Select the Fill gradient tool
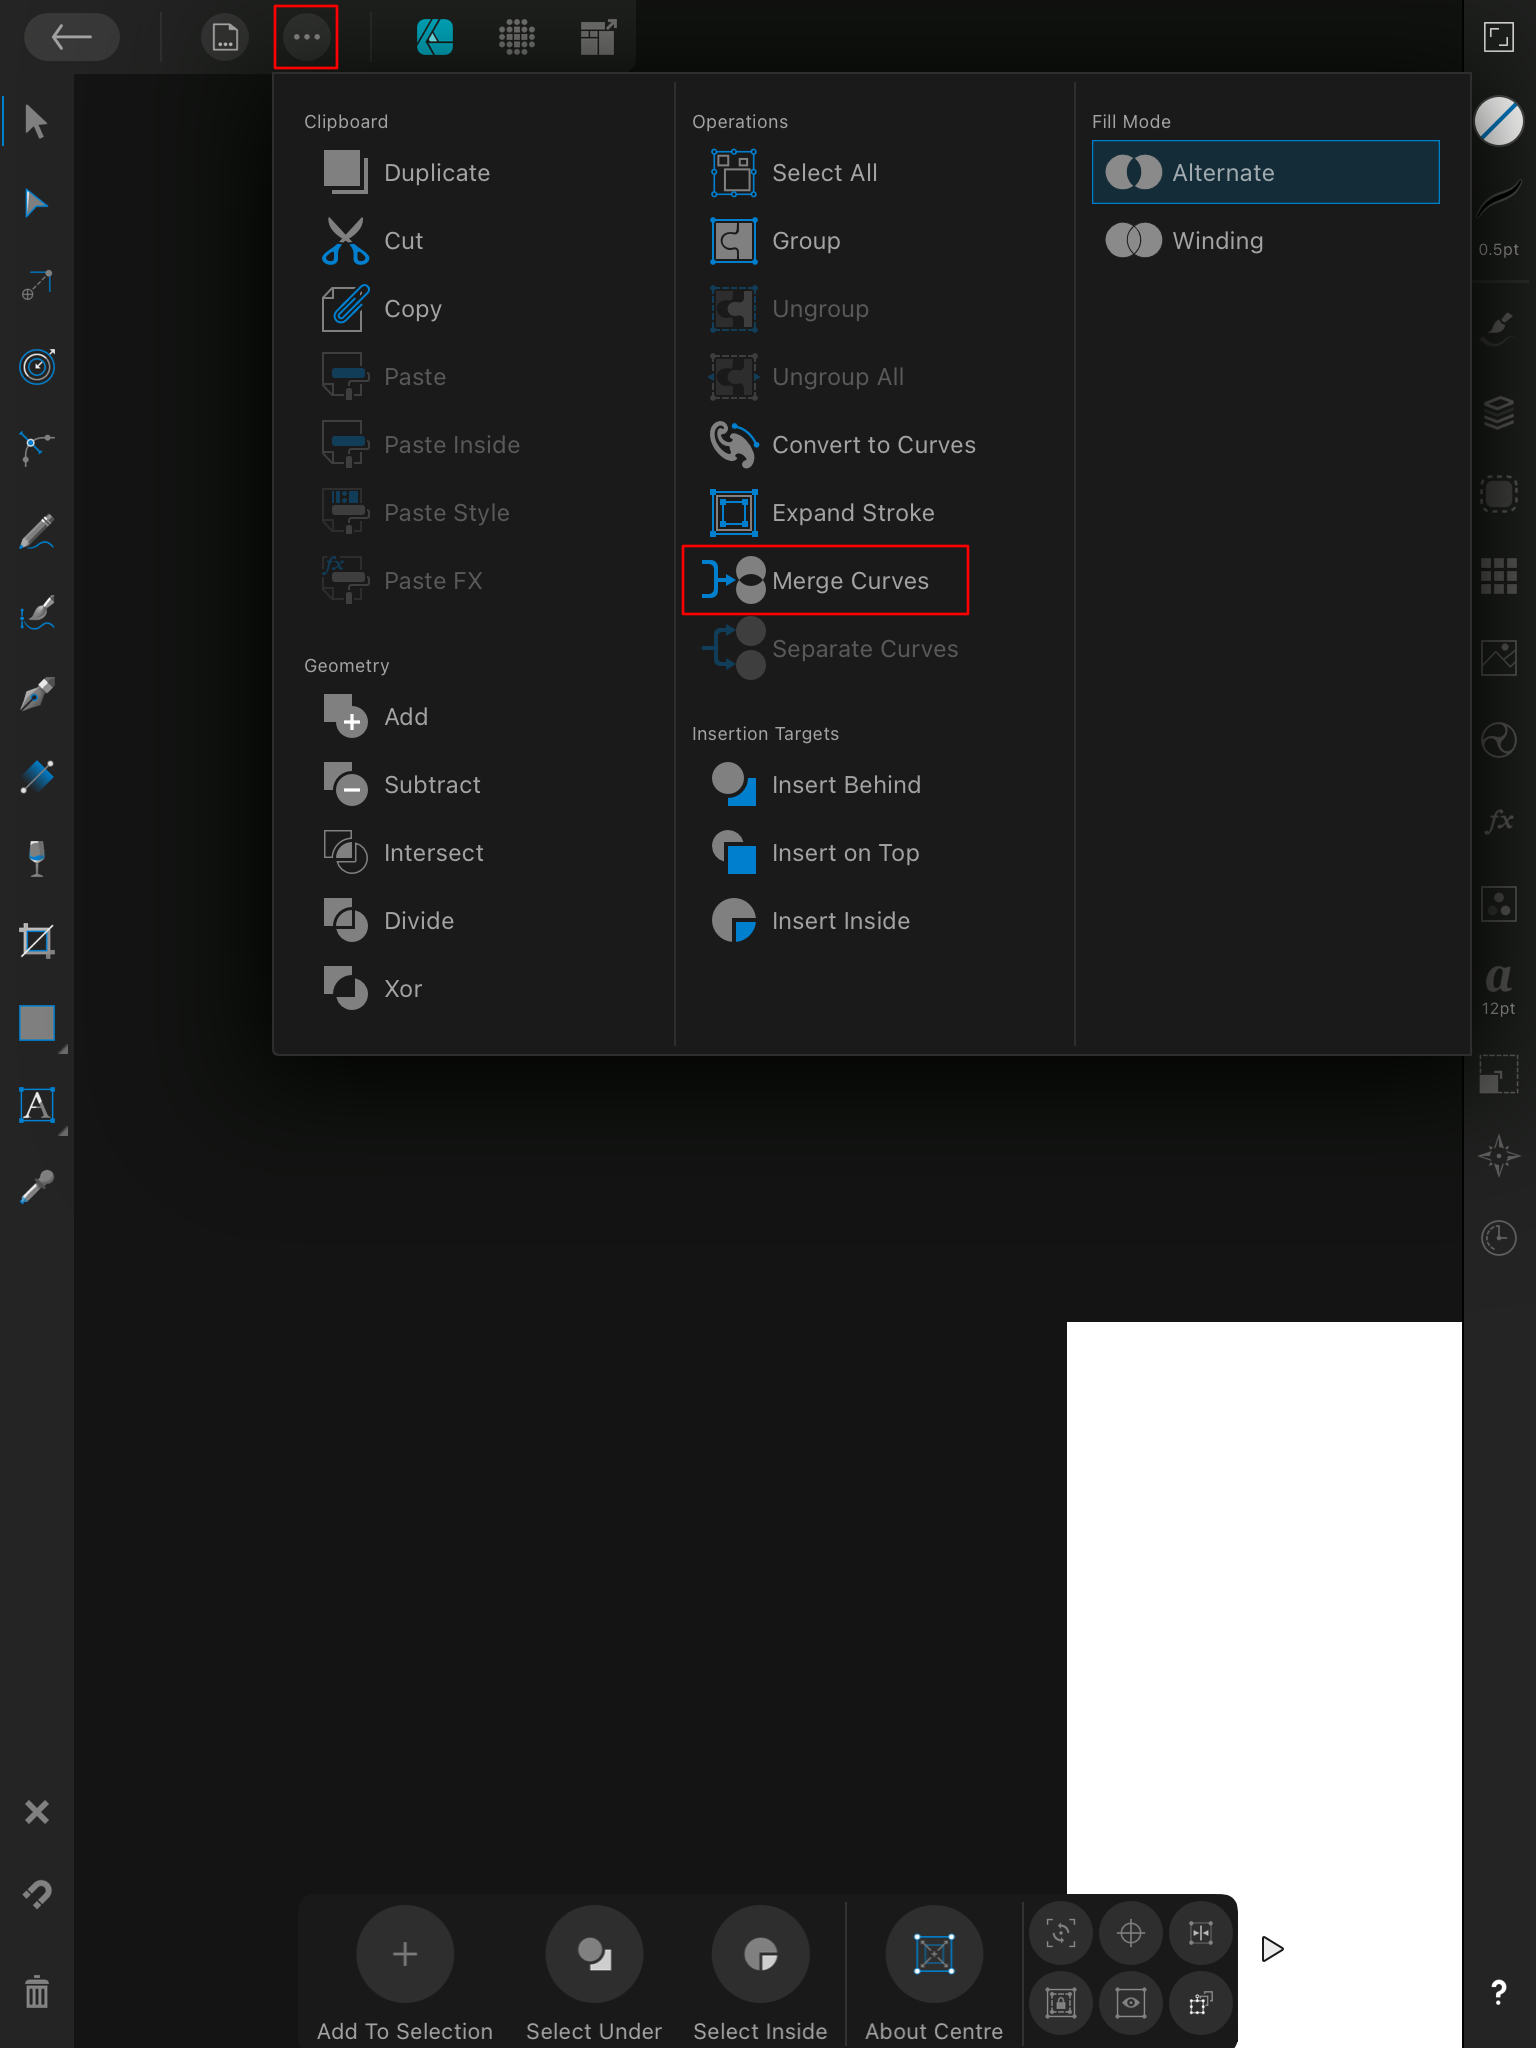 37,777
